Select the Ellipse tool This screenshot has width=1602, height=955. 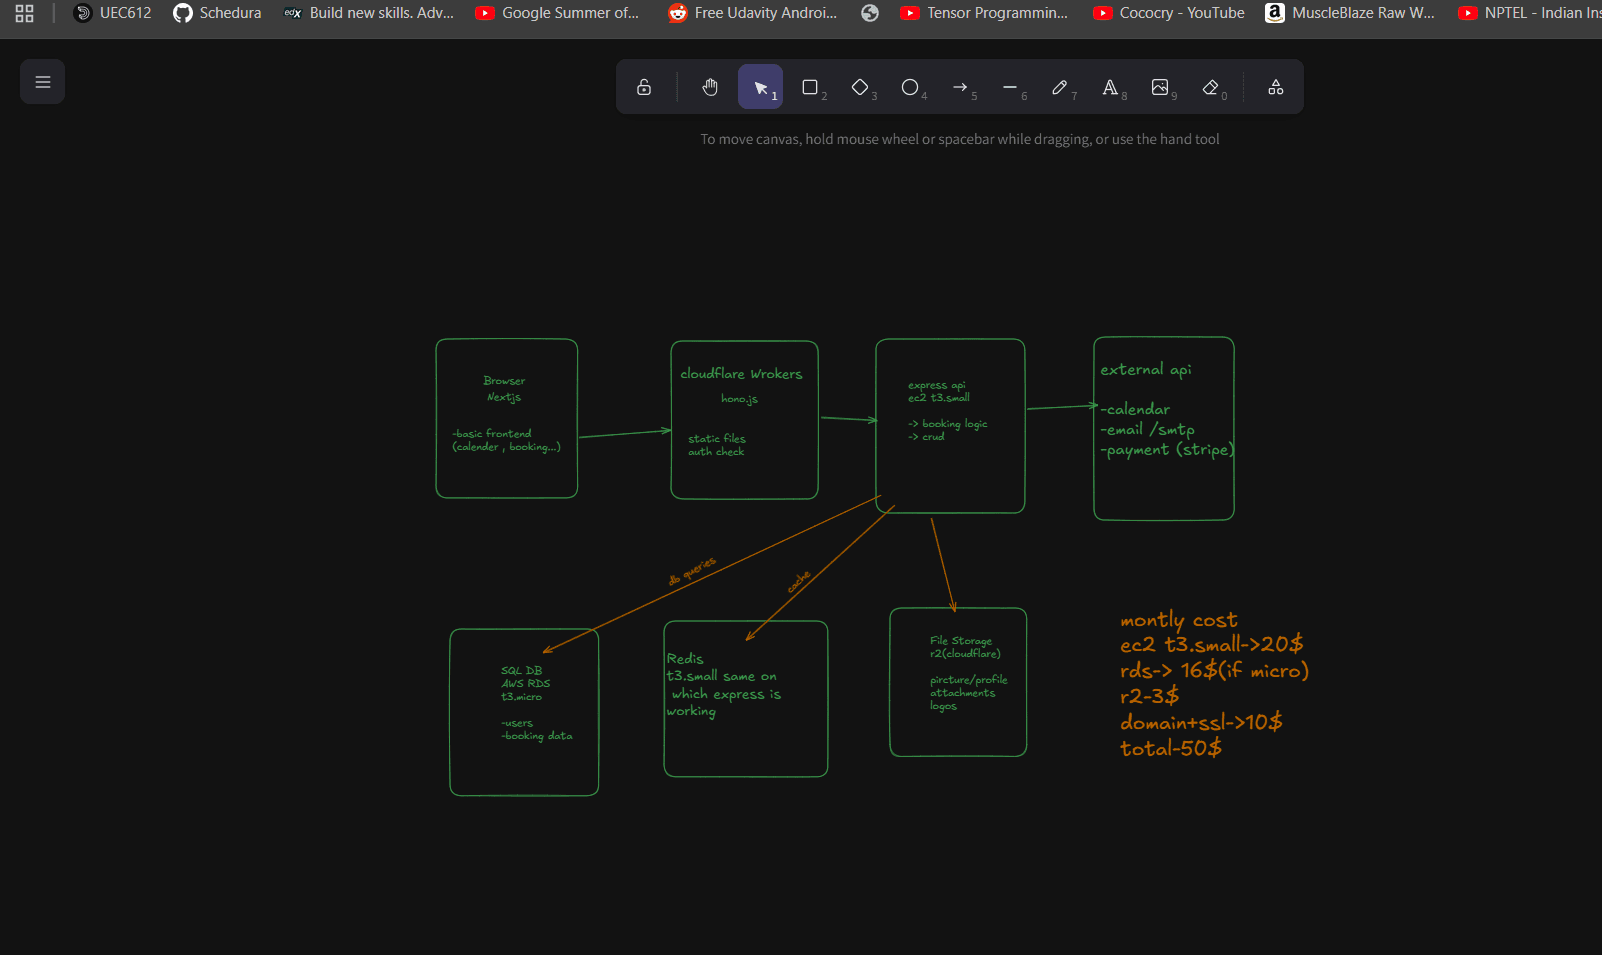pyautogui.click(x=911, y=87)
